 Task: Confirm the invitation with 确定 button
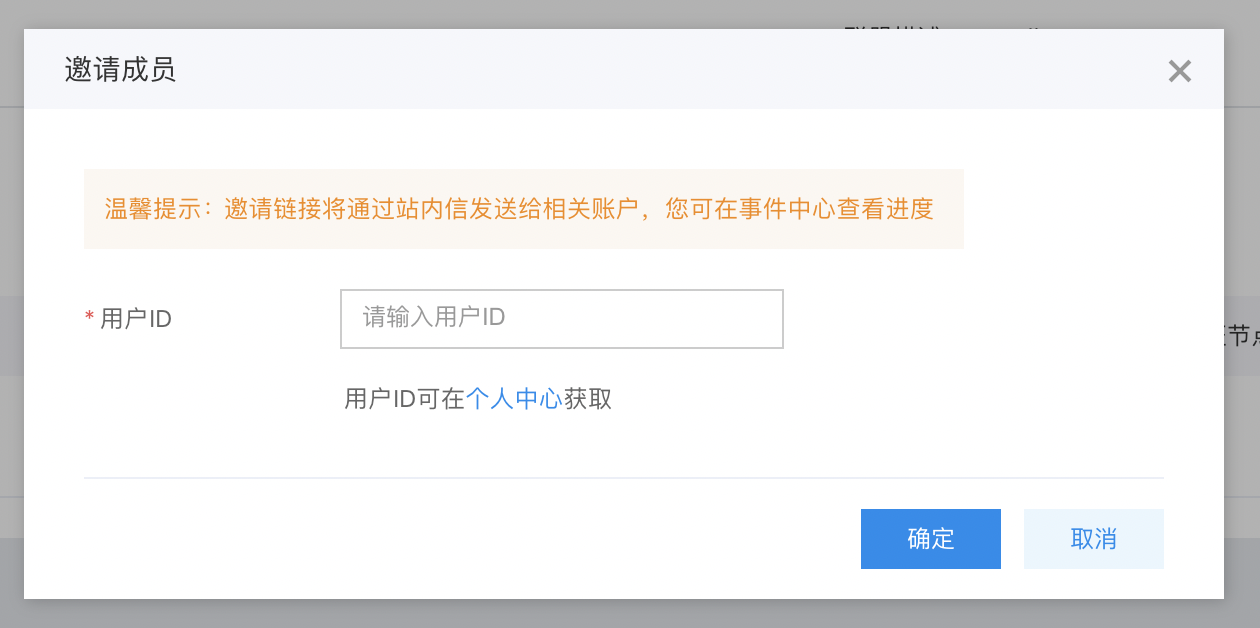(x=931, y=539)
